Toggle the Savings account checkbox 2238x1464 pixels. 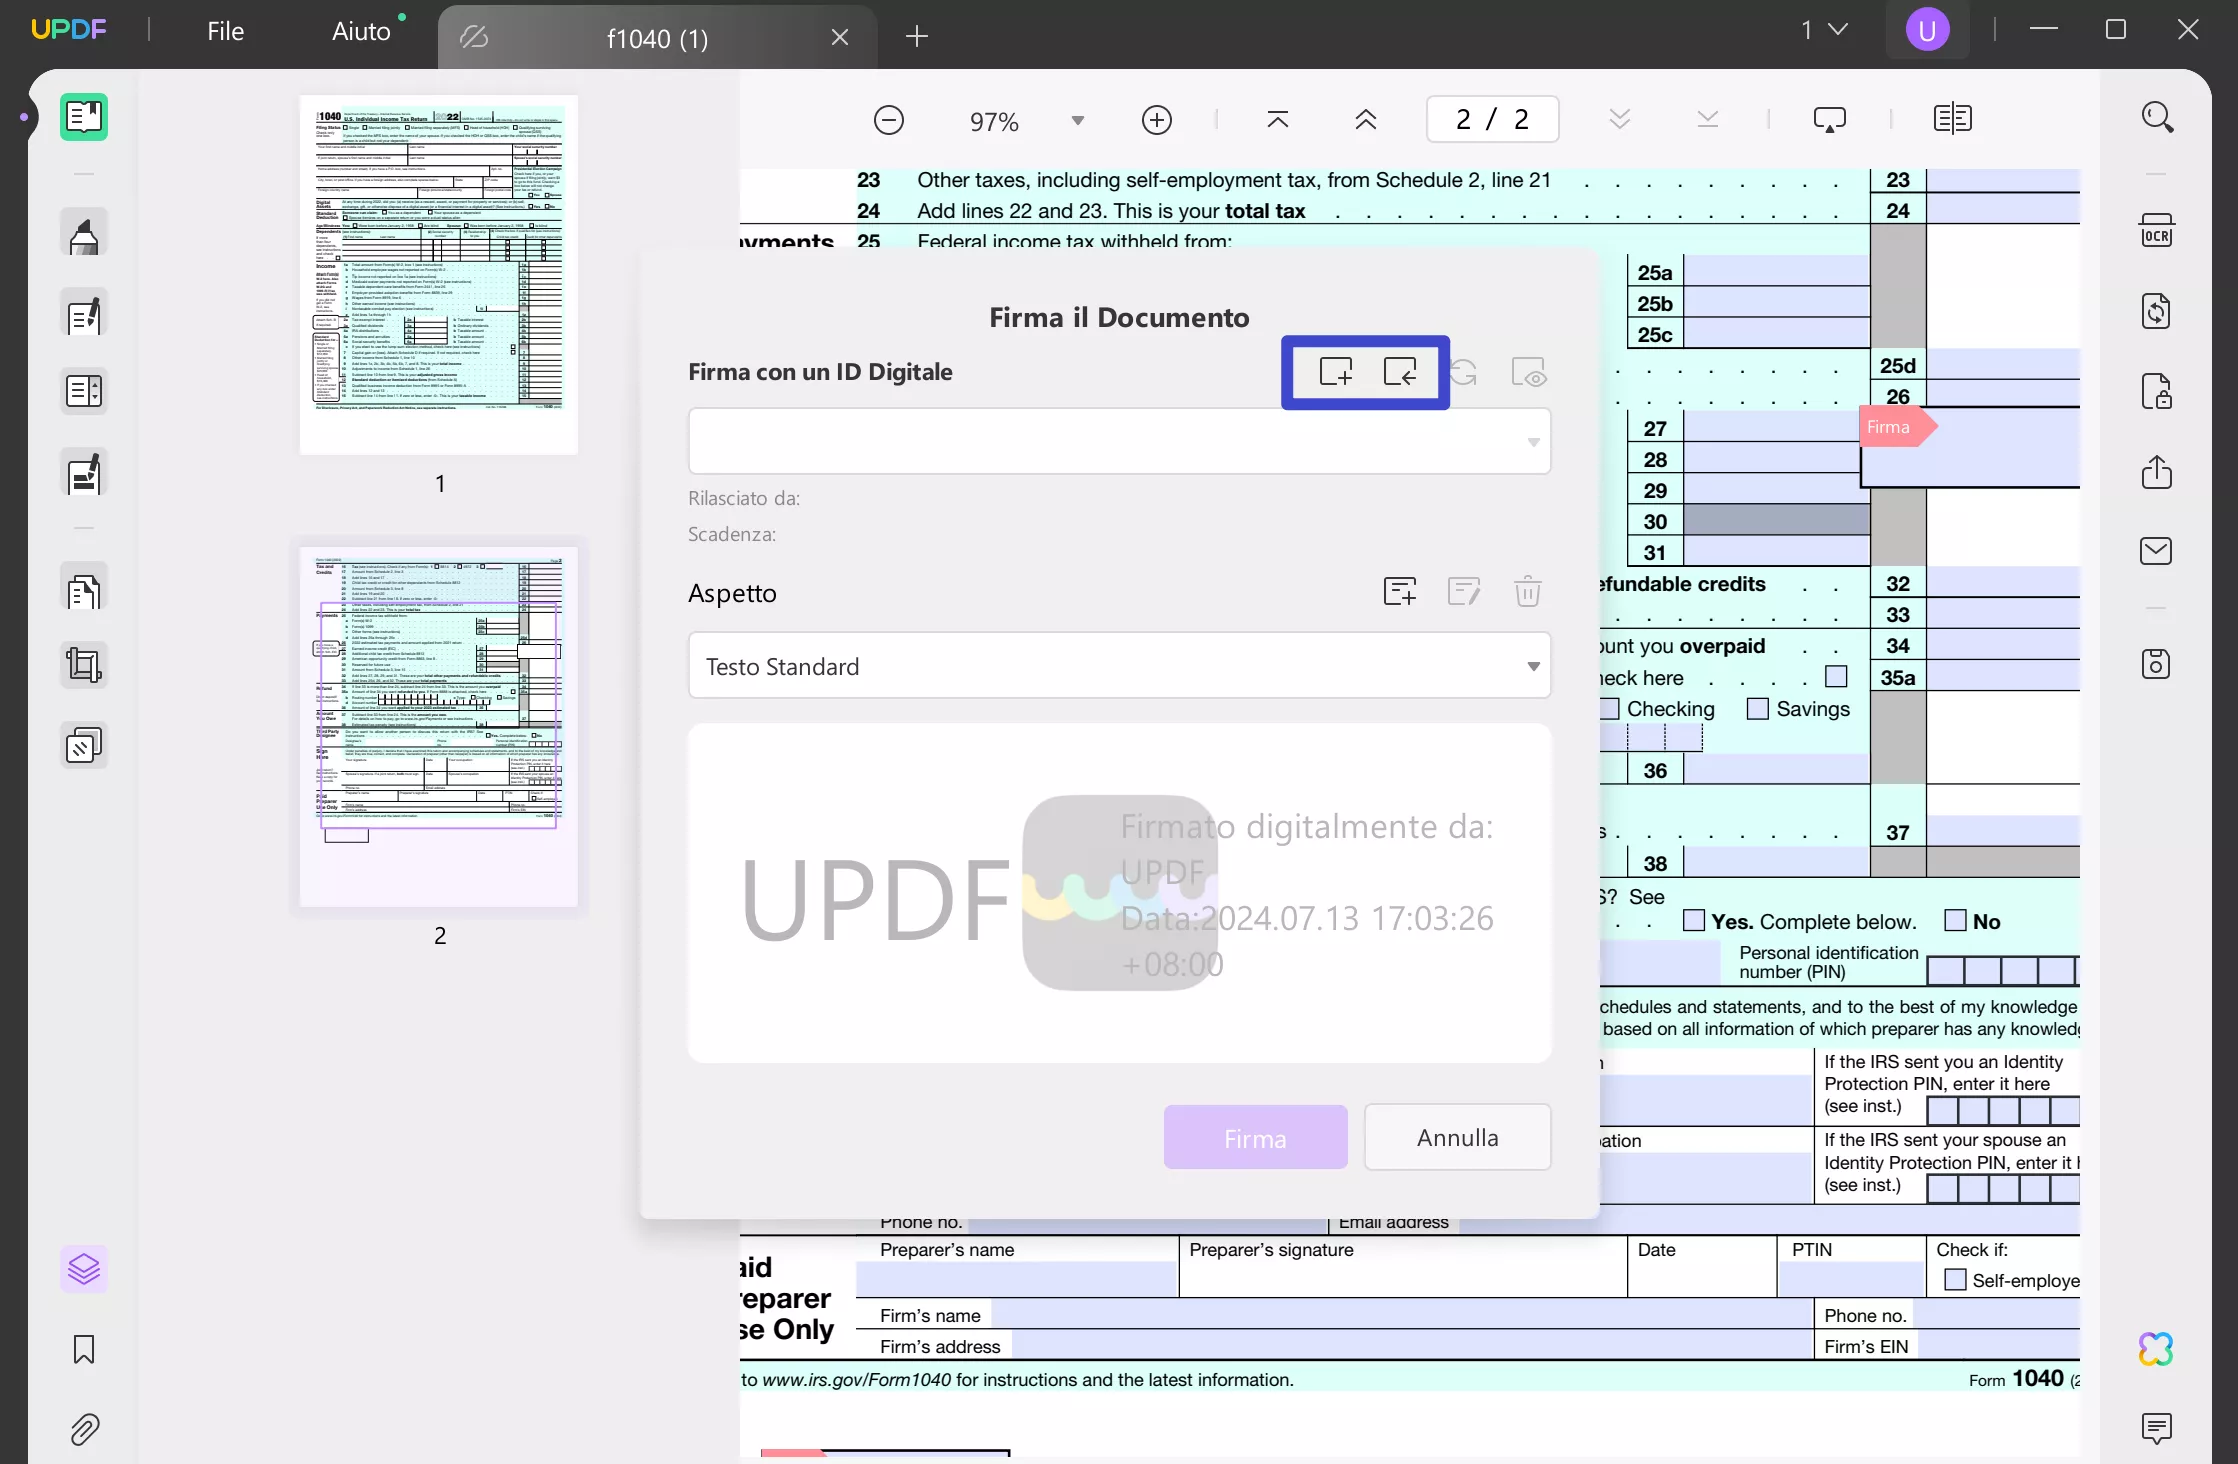(x=1758, y=707)
